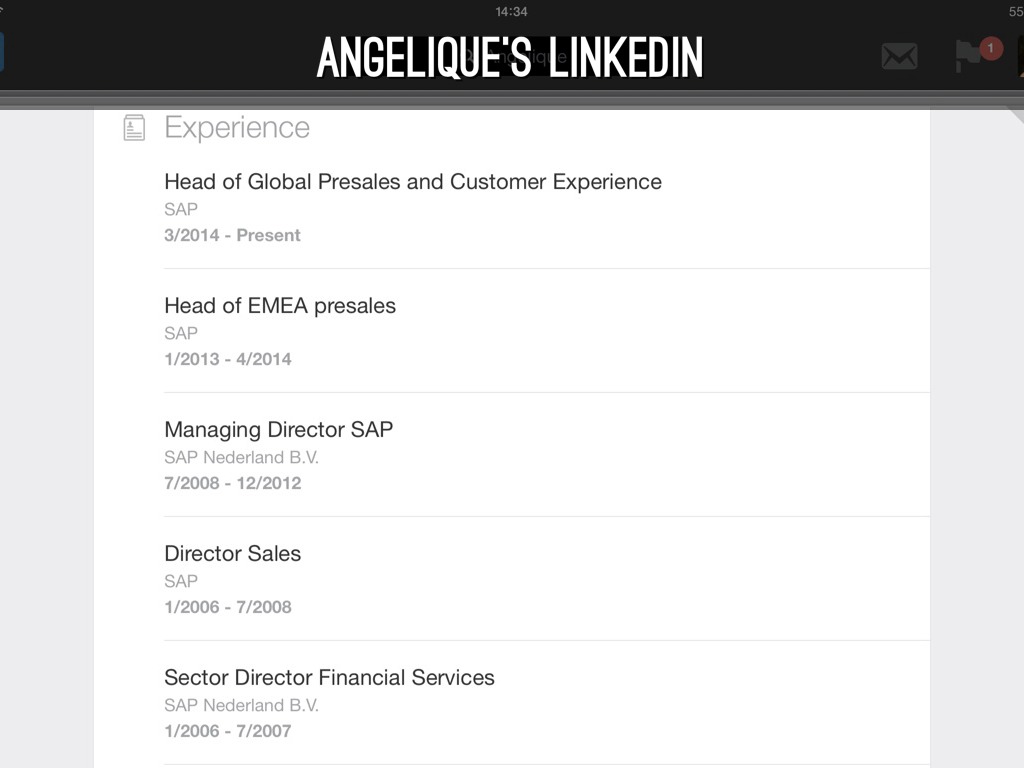Click the Angelique's LinkedIn title text
Viewport: 1024px width, 768px height.
coord(510,58)
